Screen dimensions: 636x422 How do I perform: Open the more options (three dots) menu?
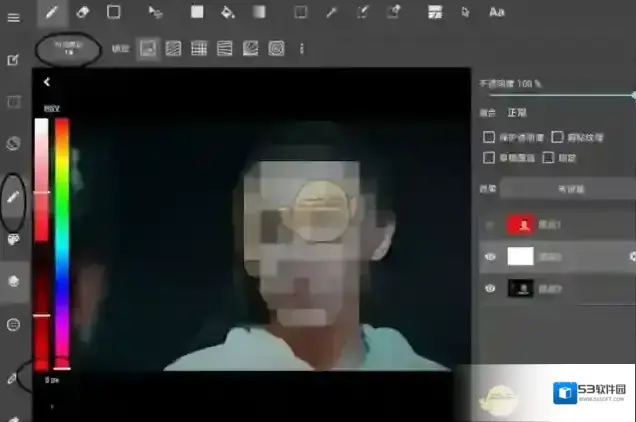(x=301, y=48)
